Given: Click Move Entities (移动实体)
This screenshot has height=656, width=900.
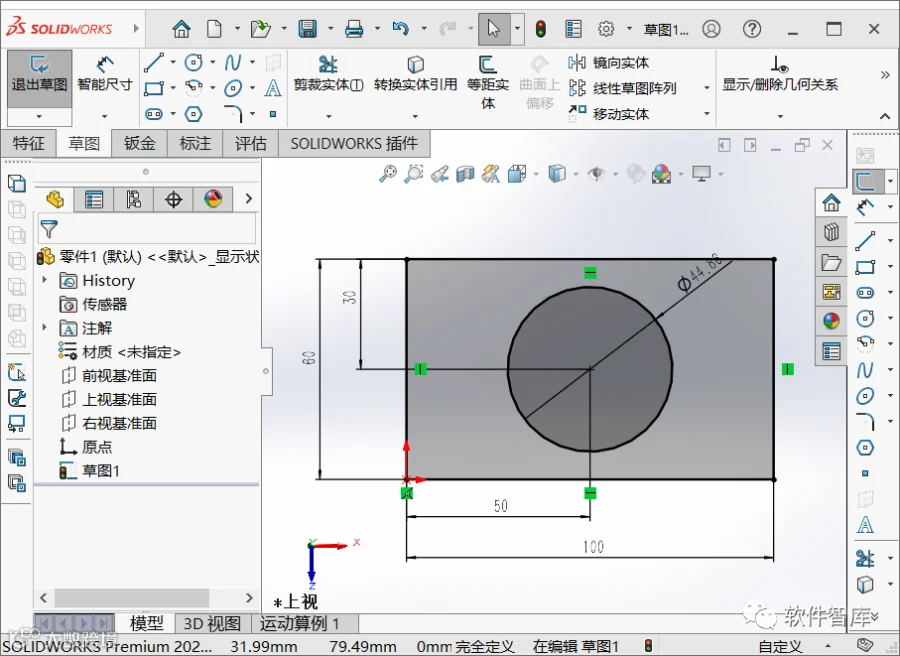Looking at the screenshot, I should (x=608, y=114).
